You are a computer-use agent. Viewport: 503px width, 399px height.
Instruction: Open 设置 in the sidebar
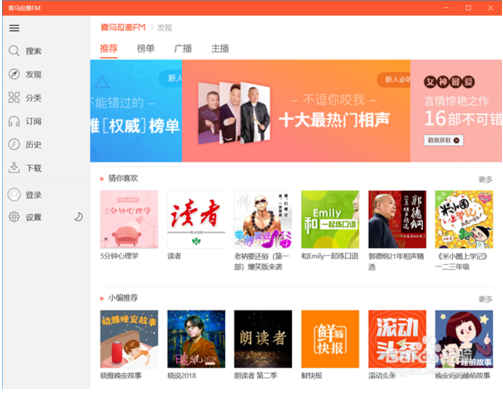[34, 218]
